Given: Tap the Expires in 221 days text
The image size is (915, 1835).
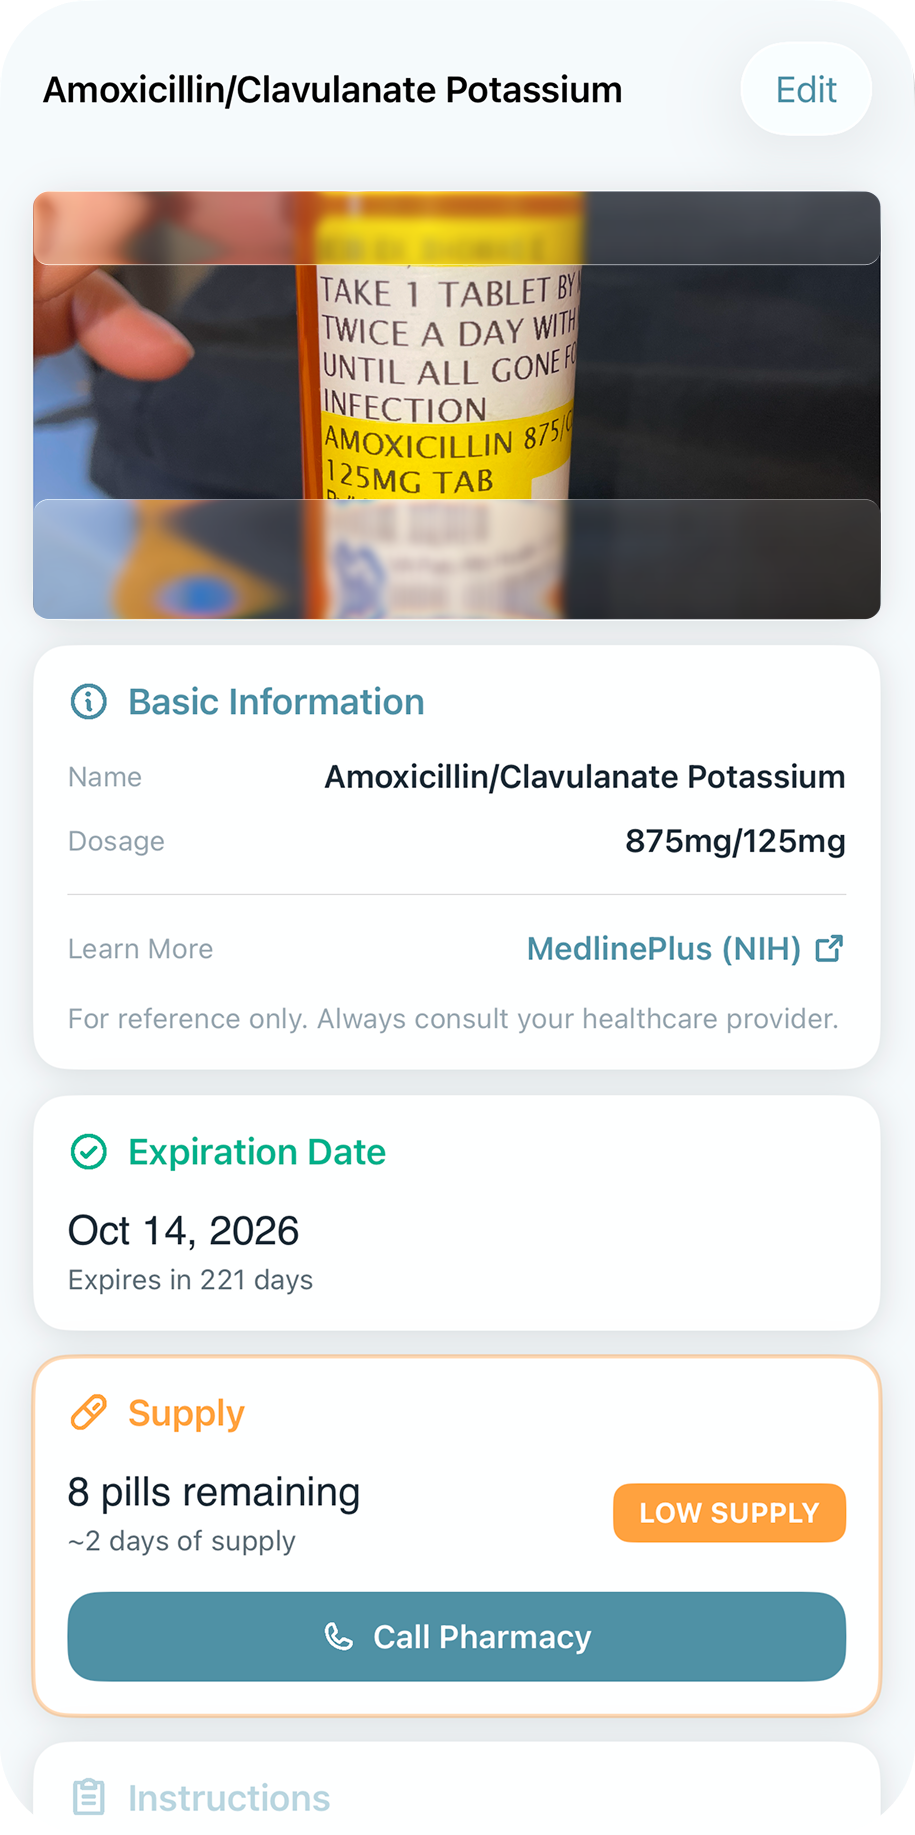Looking at the screenshot, I should pos(190,1280).
